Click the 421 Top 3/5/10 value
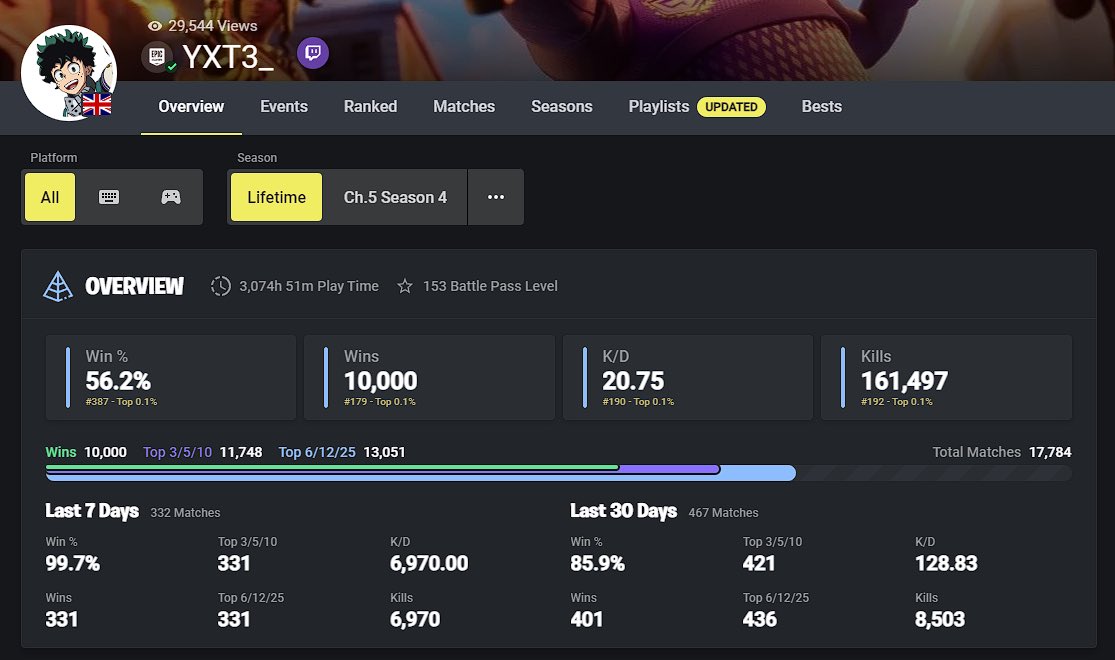This screenshot has width=1115, height=660. tap(759, 564)
